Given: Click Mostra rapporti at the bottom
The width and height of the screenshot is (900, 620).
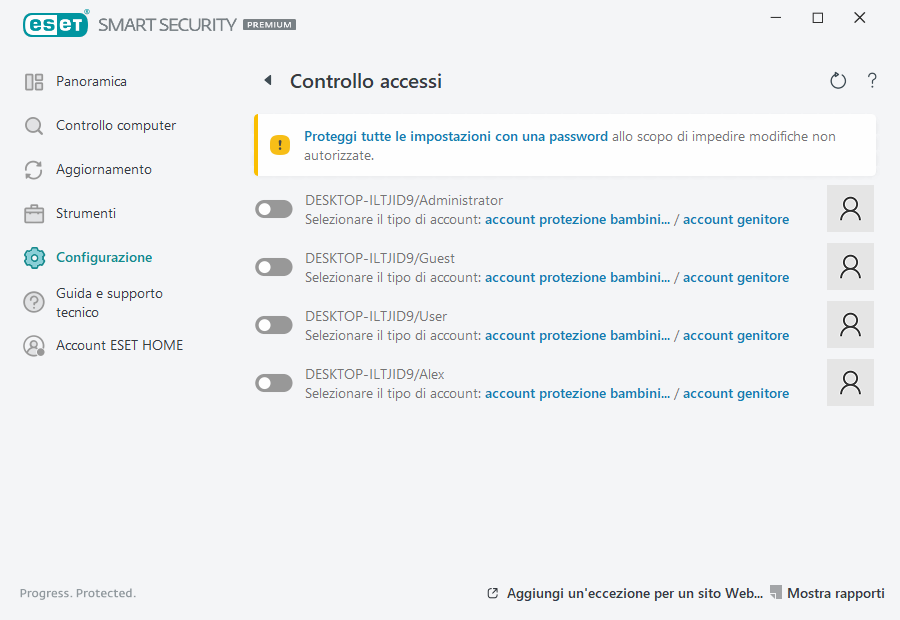Looking at the screenshot, I should pos(835,593).
